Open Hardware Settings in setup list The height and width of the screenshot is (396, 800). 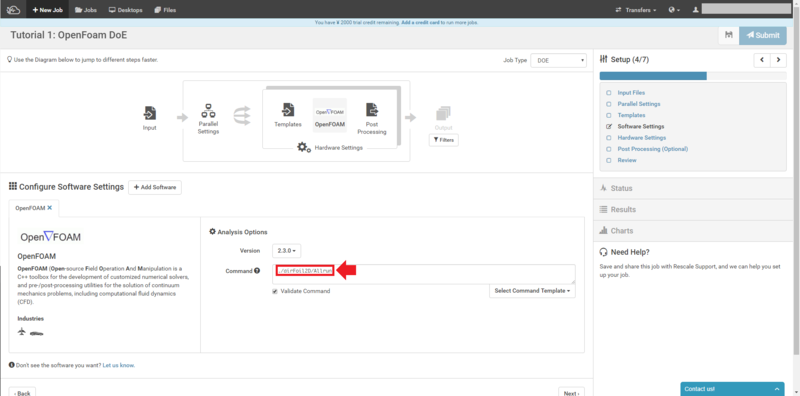[641, 138]
